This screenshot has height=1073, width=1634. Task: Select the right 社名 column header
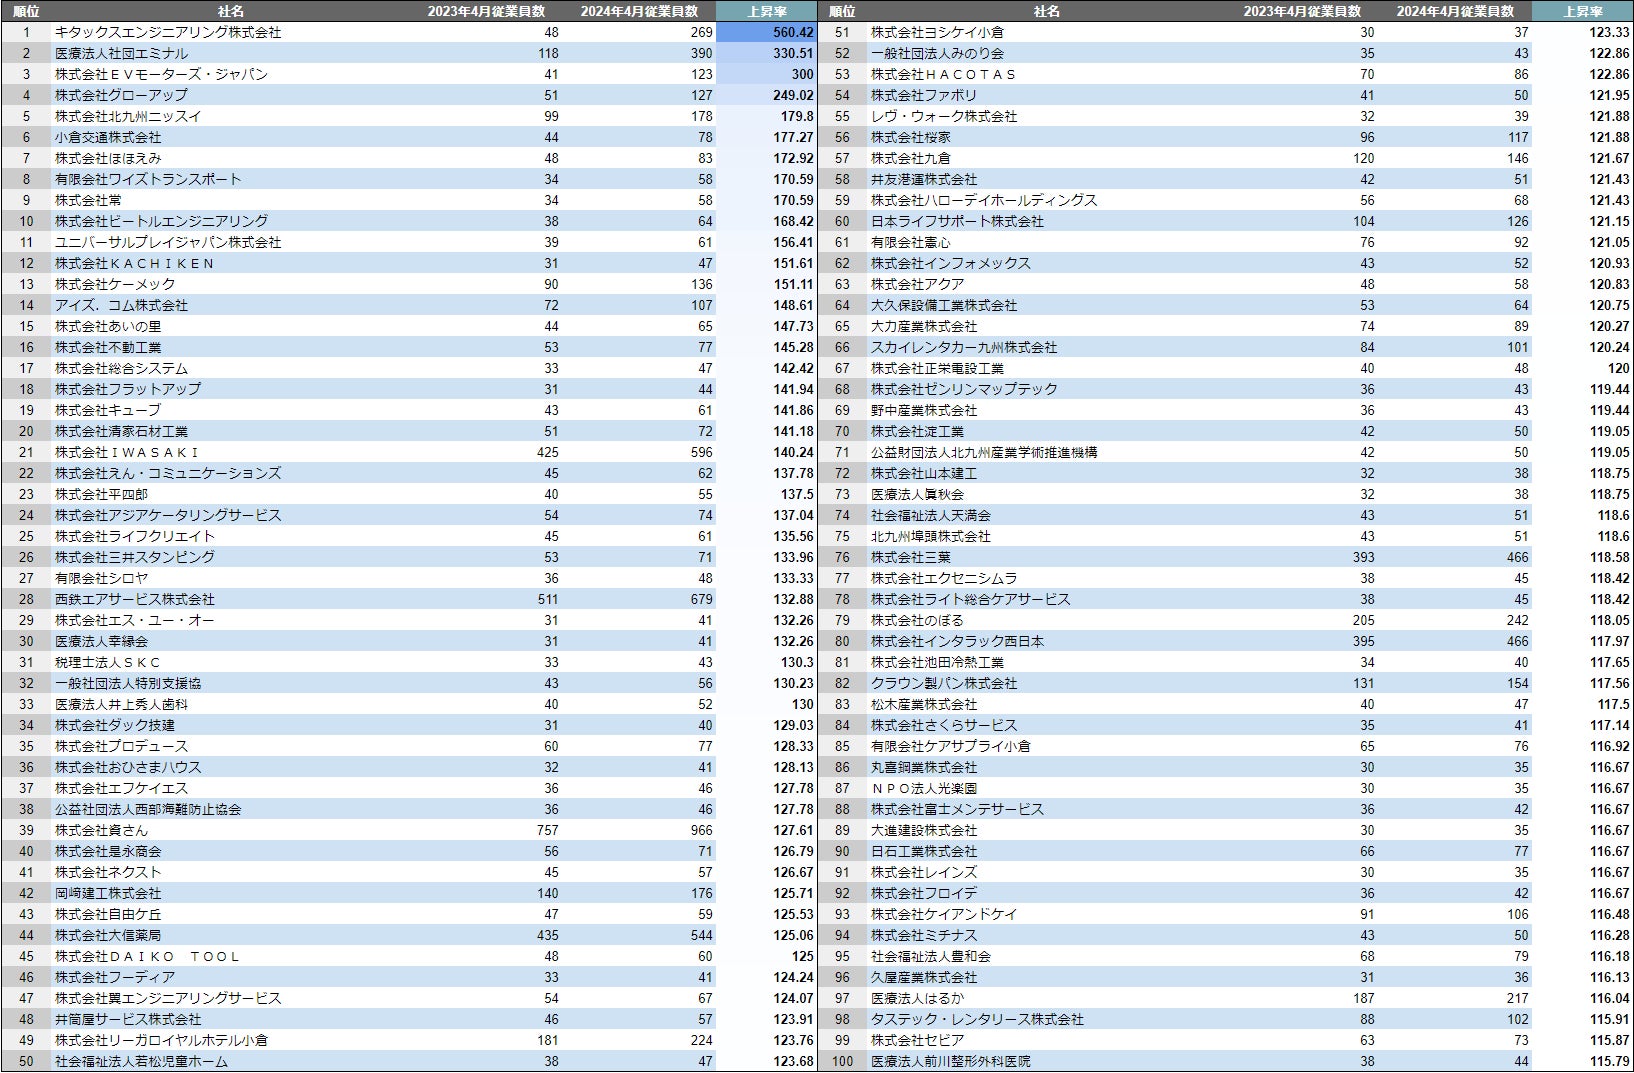(1046, 11)
